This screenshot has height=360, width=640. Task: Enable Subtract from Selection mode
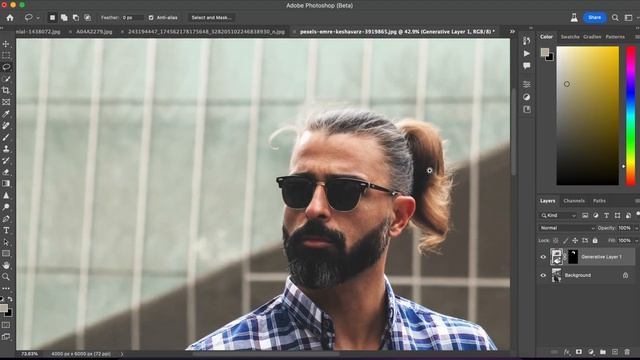[76, 18]
